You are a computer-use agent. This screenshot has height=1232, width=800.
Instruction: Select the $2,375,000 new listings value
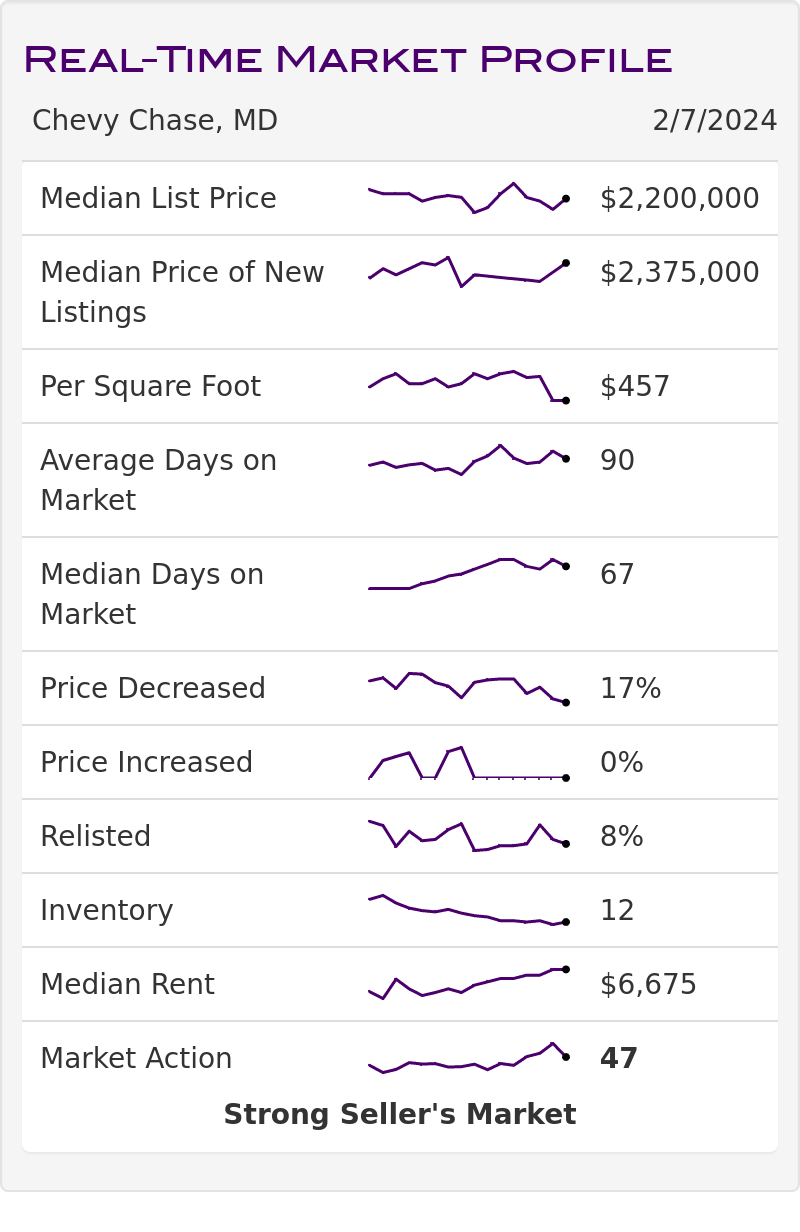[x=679, y=273]
